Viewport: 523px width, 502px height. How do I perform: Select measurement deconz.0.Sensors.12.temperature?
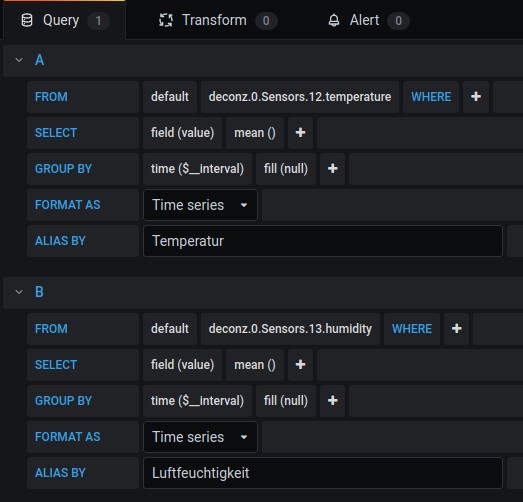click(x=300, y=97)
